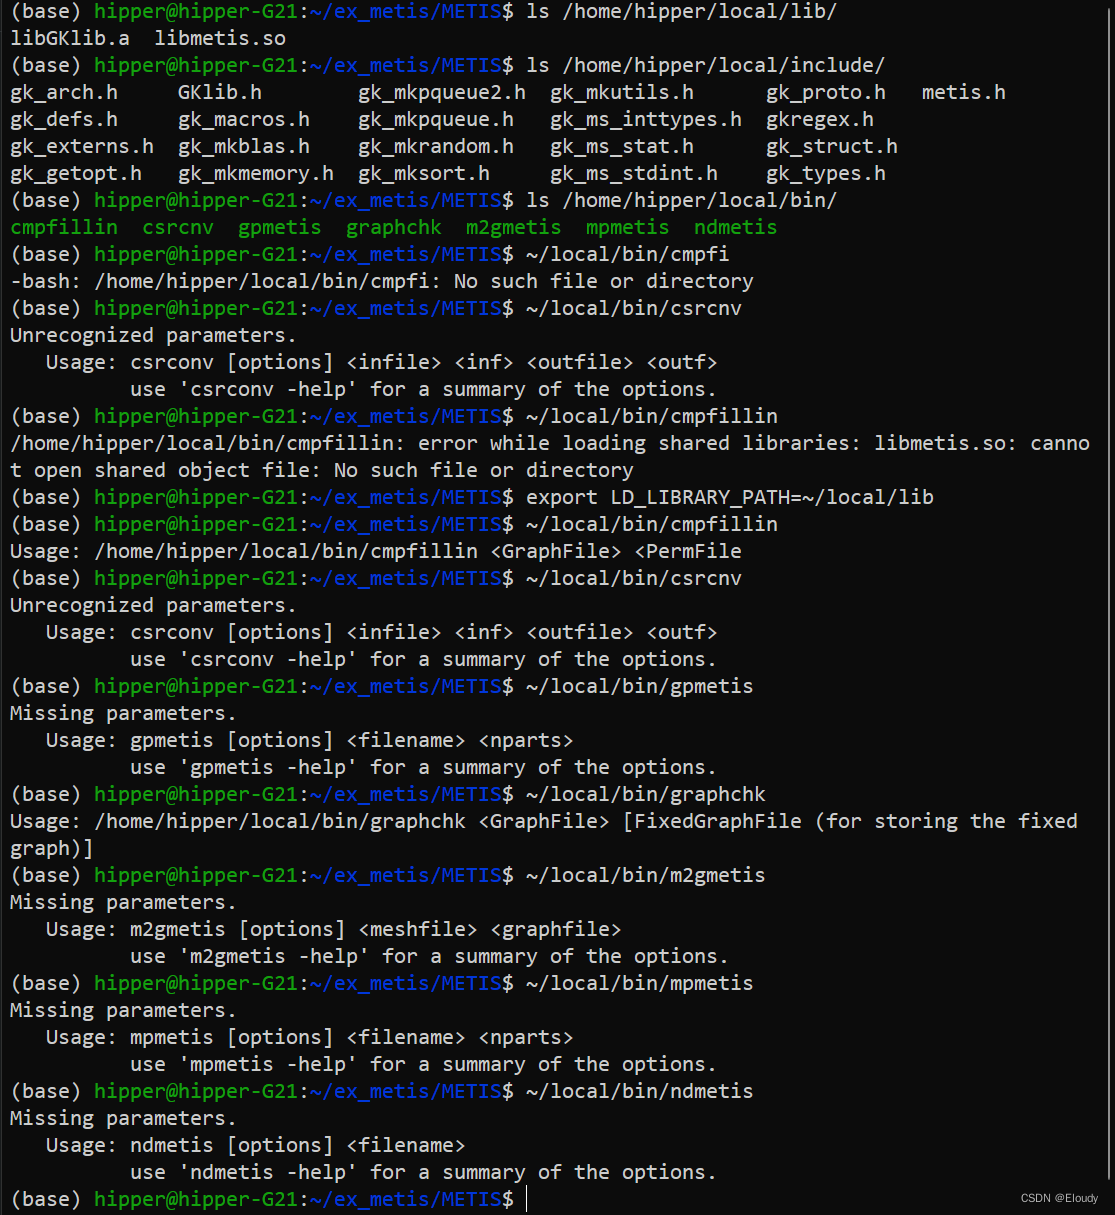Click metis.h header name

964,92
